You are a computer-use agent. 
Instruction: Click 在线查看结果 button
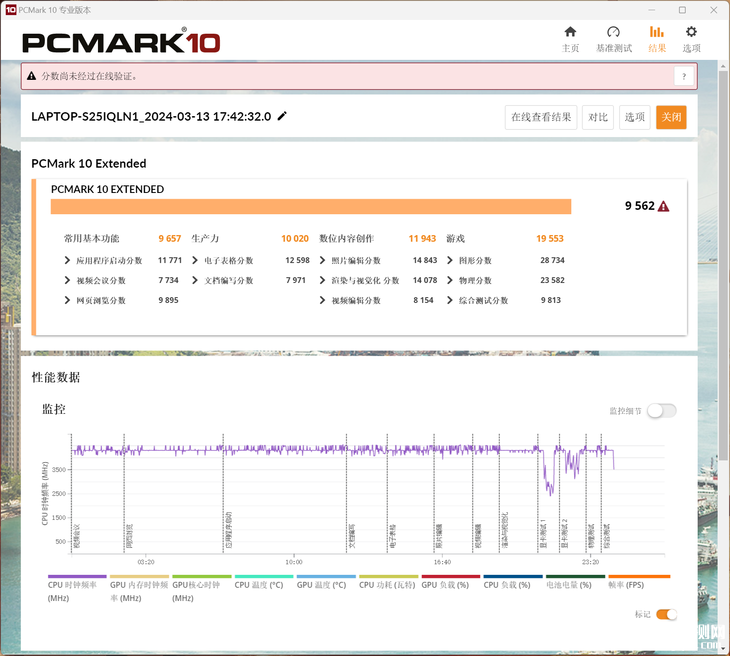tap(541, 117)
